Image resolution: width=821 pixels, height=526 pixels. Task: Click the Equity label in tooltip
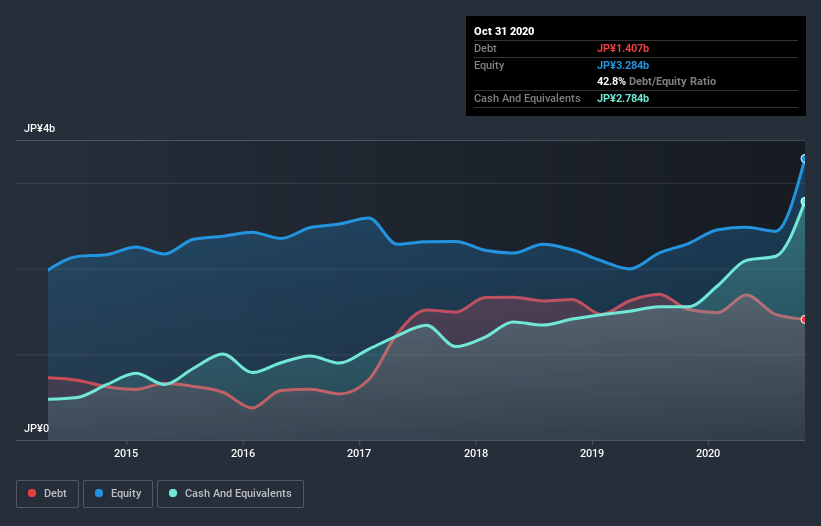coord(489,65)
